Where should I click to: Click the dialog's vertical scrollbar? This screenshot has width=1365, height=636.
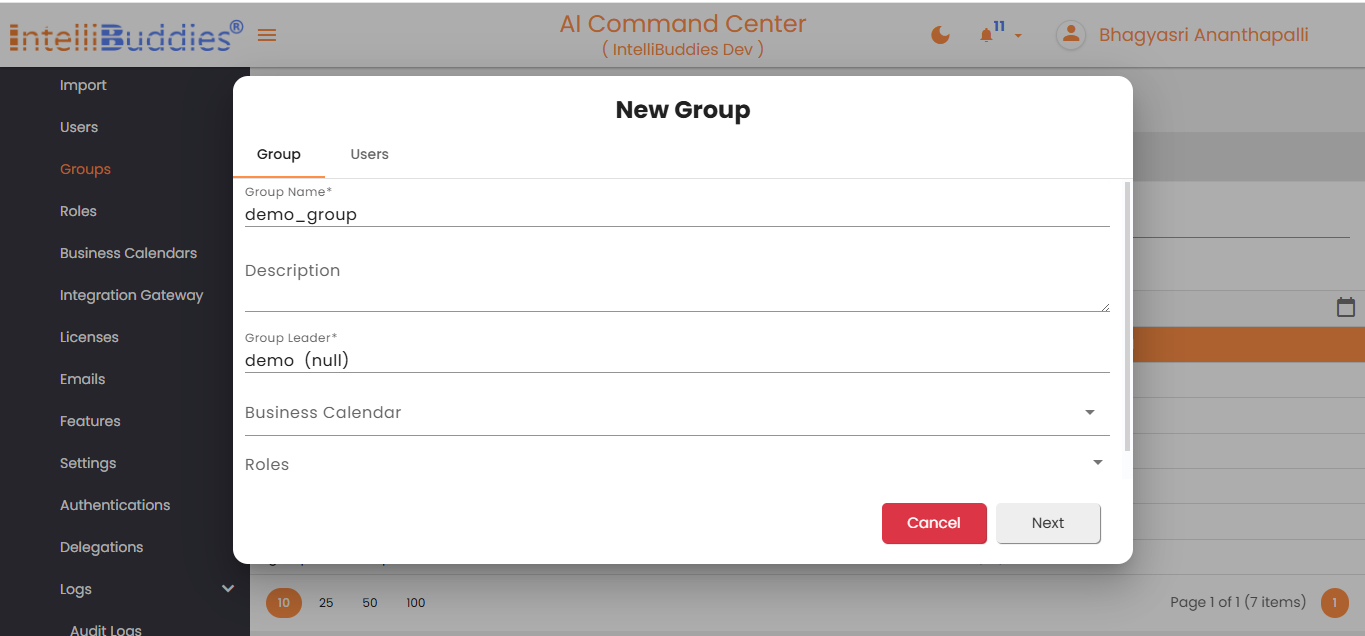[1128, 315]
